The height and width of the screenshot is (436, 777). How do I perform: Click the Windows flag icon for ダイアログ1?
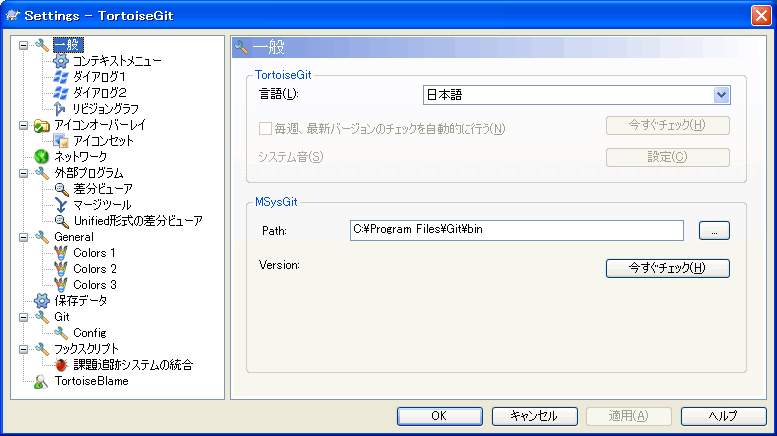coord(60,77)
